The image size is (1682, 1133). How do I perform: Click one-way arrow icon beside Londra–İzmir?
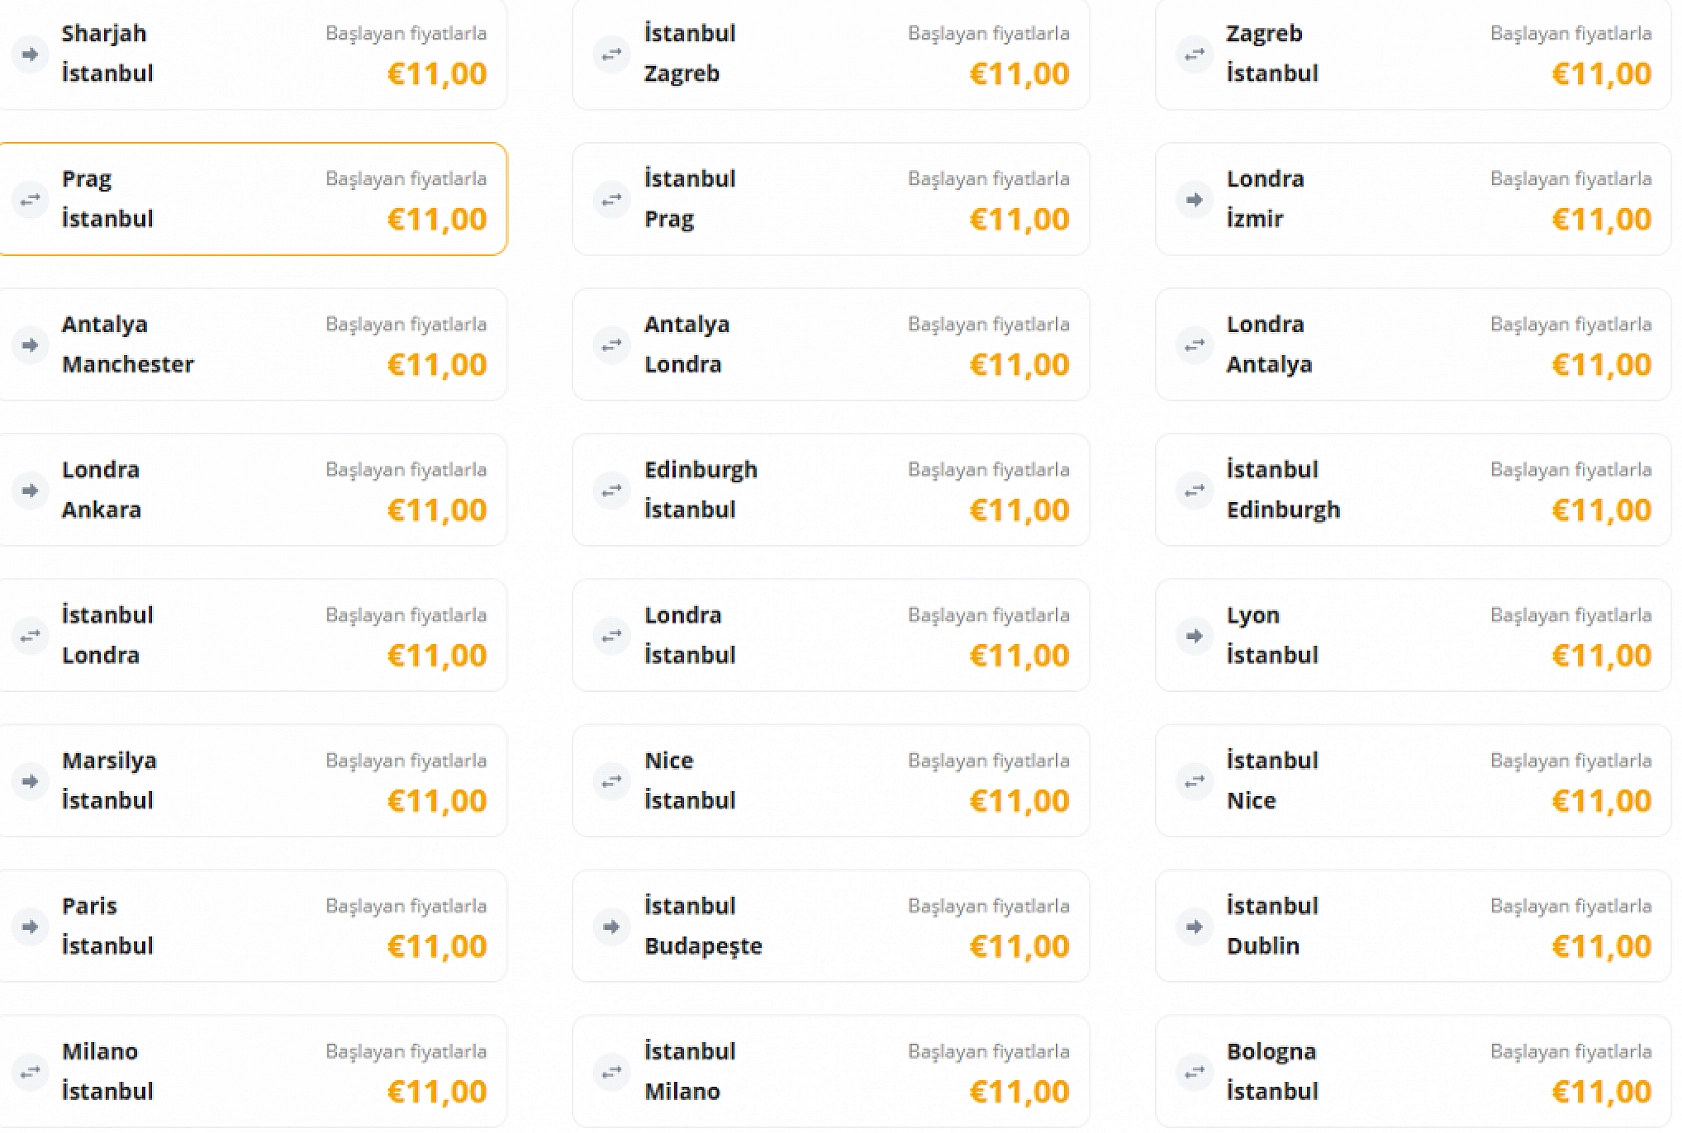(x=1194, y=200)
